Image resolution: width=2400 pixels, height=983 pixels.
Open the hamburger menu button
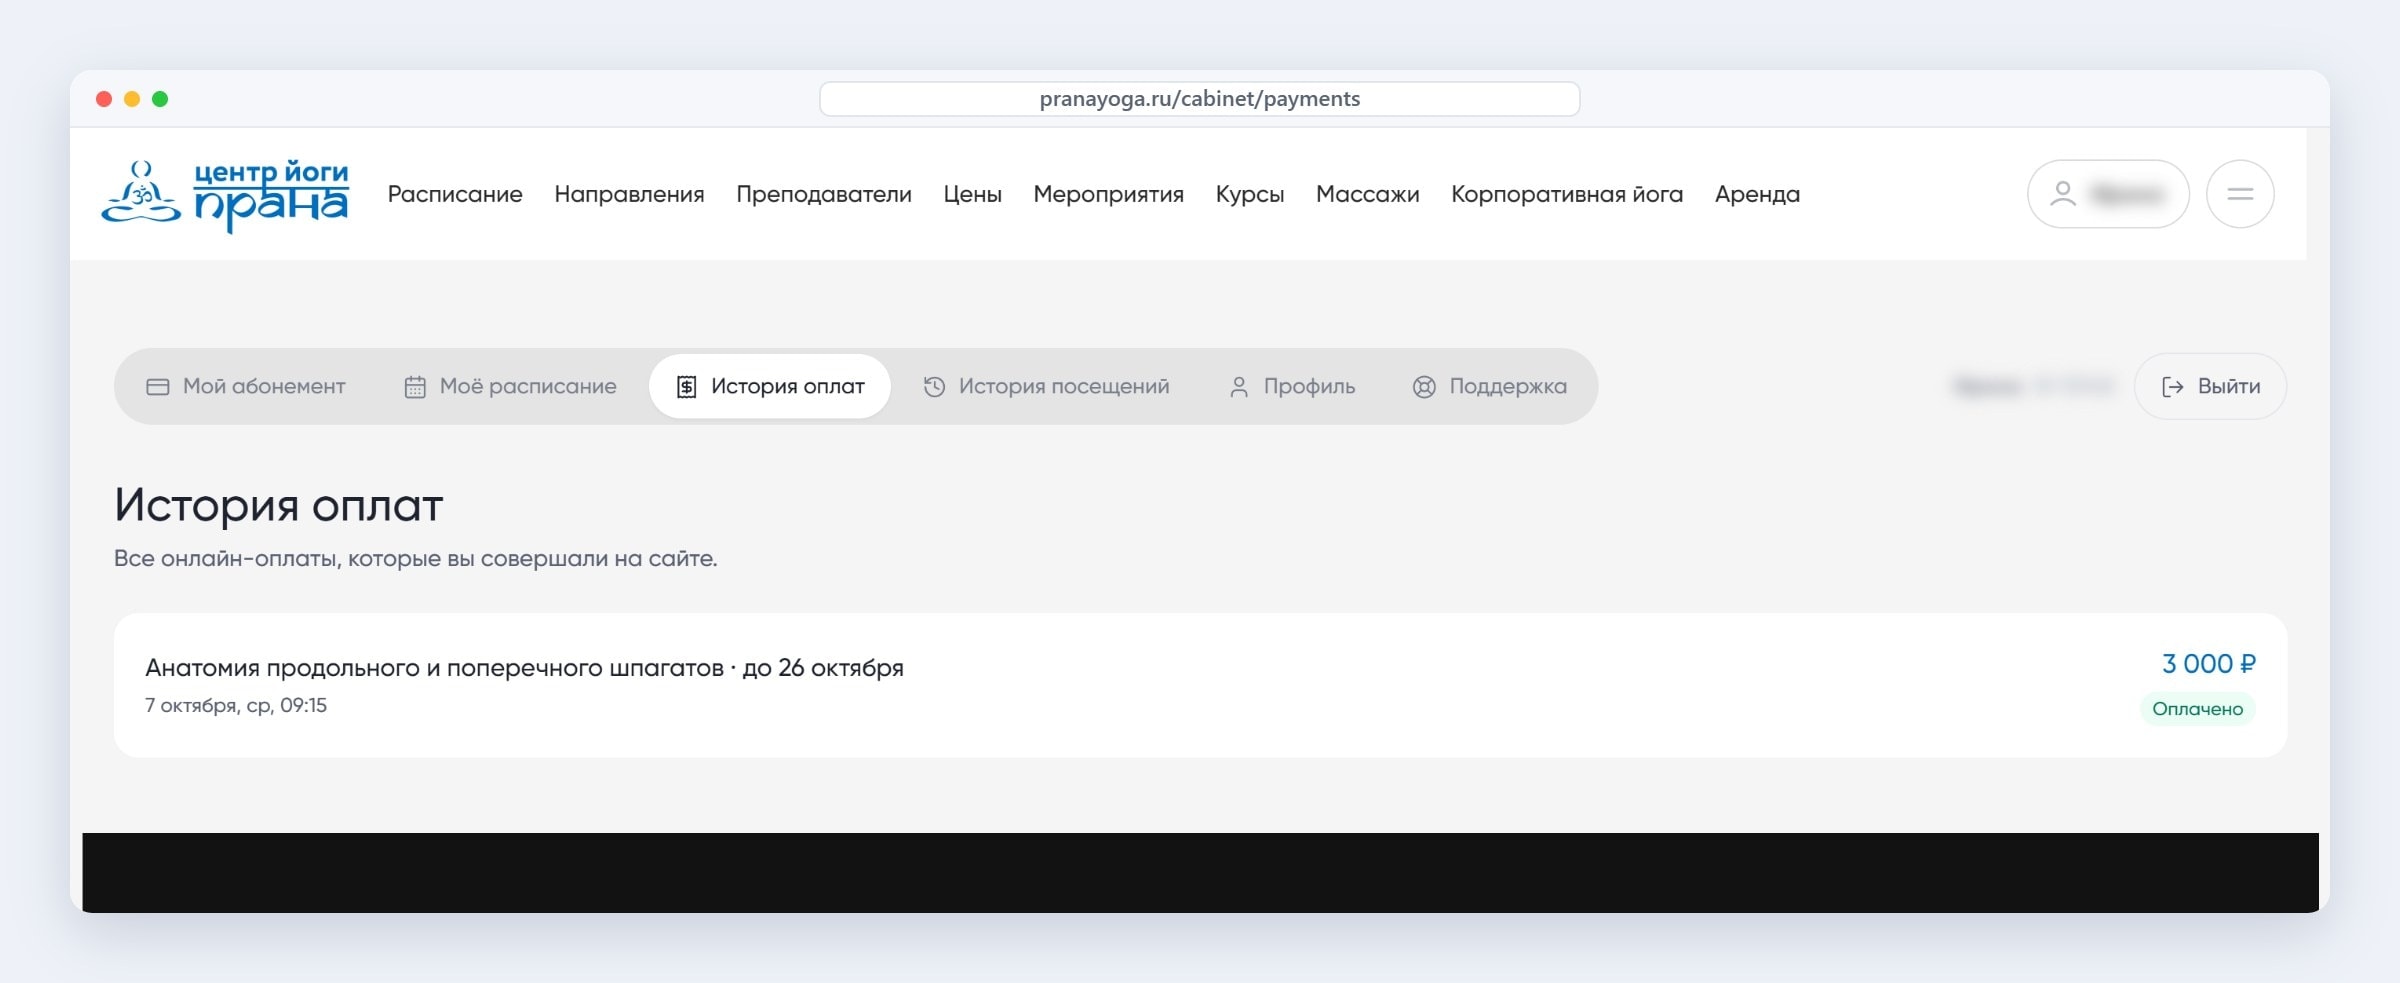2240,194
